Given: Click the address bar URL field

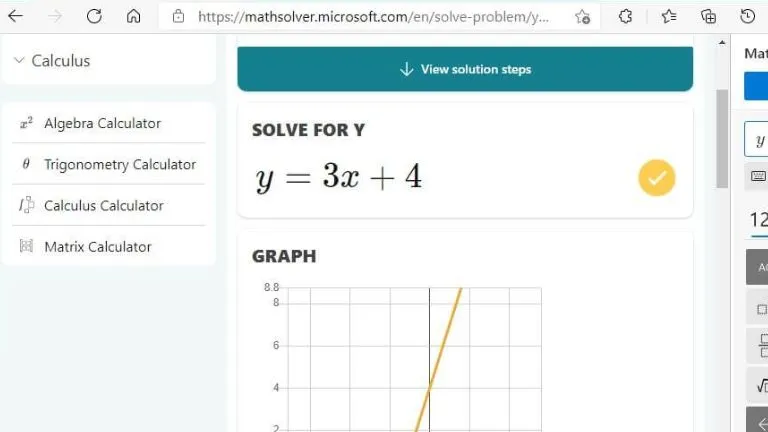Looking at the screenshot, I should tap(372, 17).
